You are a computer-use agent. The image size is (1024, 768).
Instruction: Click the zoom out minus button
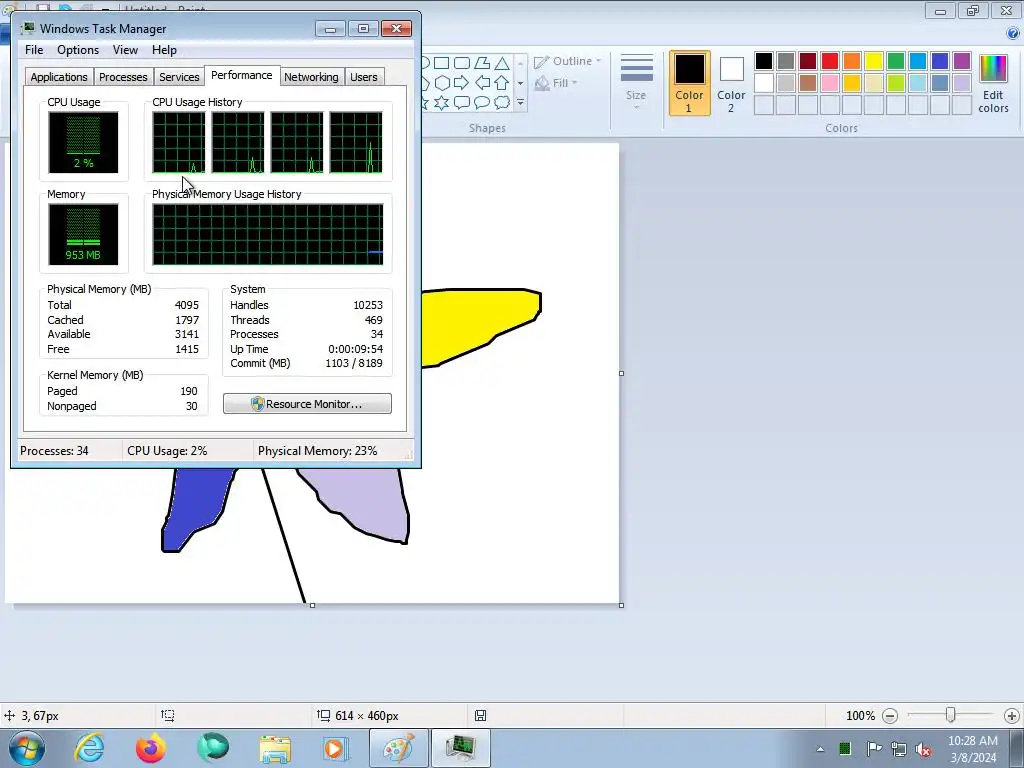[889, 716]
